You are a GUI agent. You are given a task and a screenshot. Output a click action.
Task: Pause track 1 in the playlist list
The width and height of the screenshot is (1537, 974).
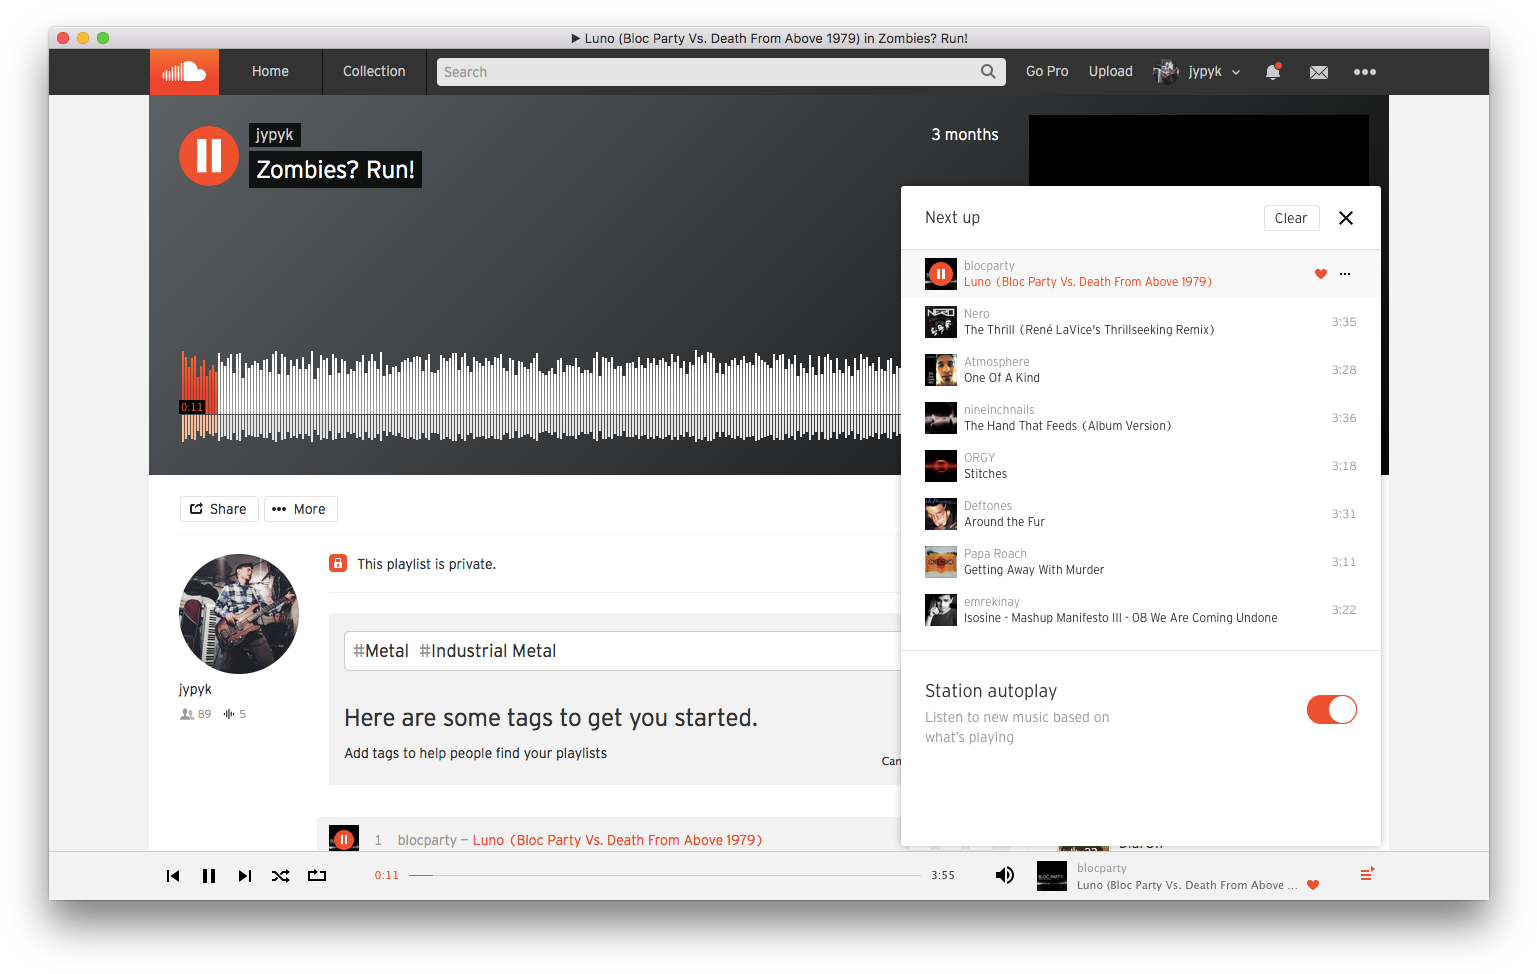coord(344,840)
